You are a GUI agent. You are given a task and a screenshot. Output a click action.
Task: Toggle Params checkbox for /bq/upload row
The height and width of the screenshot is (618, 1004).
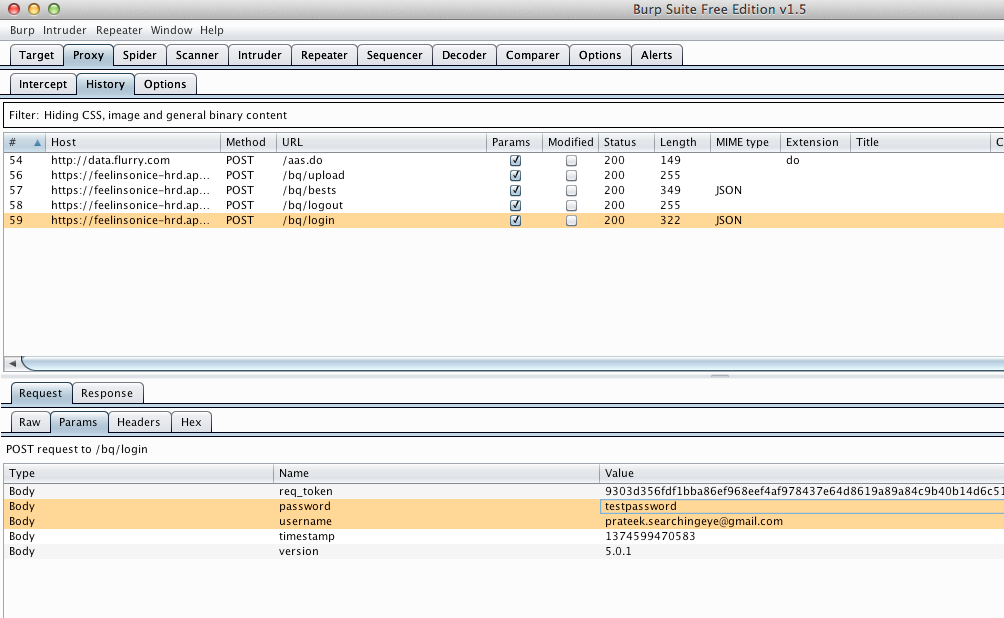coord(516,175)
